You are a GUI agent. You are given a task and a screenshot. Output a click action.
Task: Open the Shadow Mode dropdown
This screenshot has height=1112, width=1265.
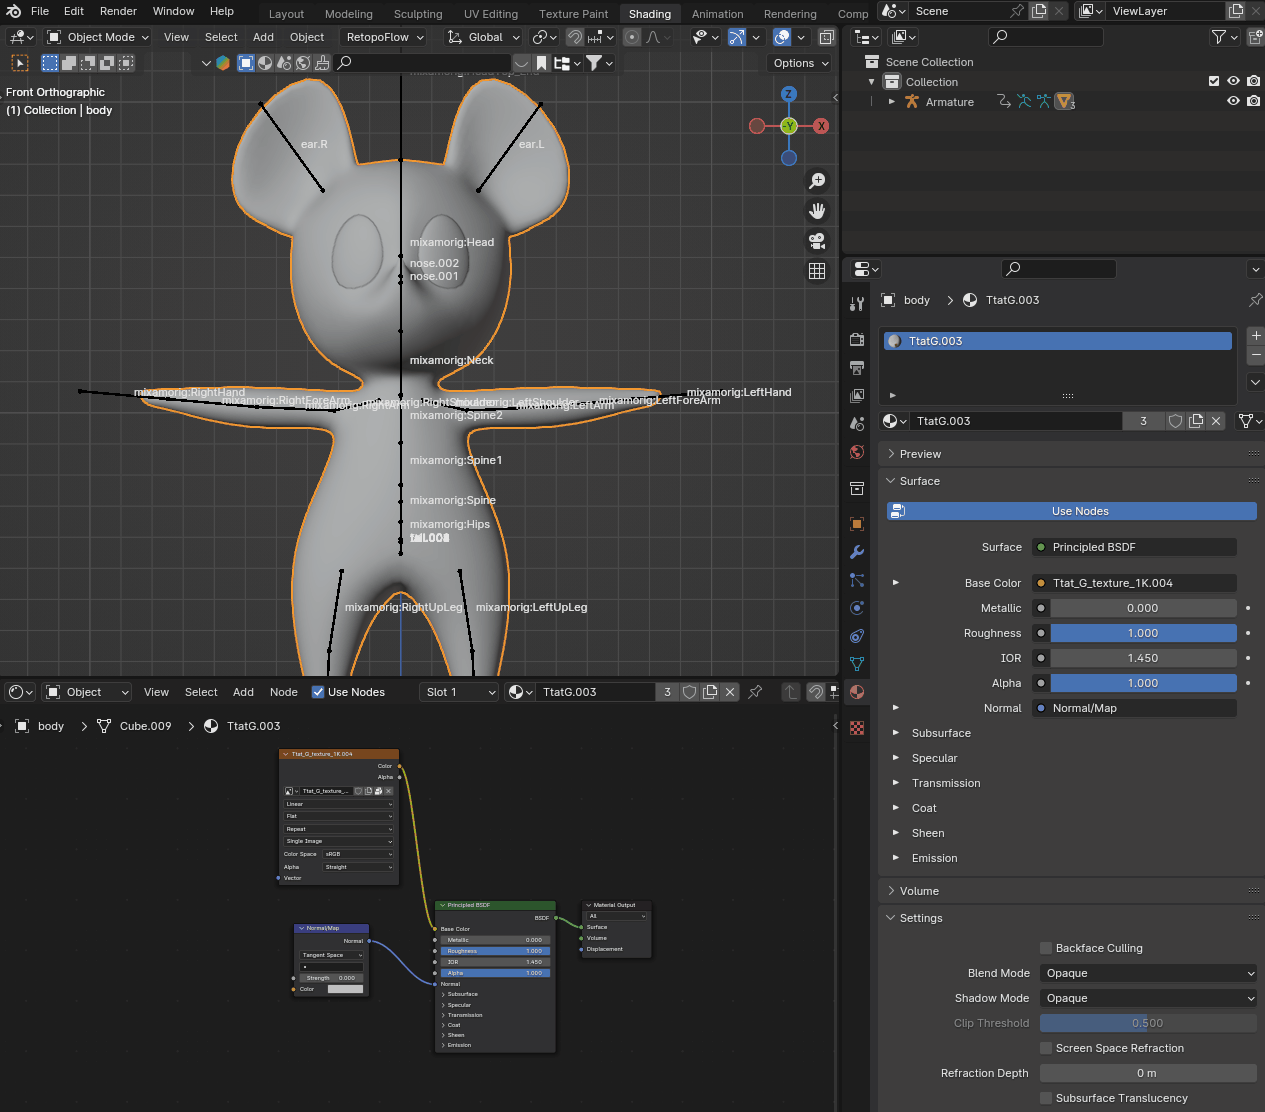[1148, 998]
